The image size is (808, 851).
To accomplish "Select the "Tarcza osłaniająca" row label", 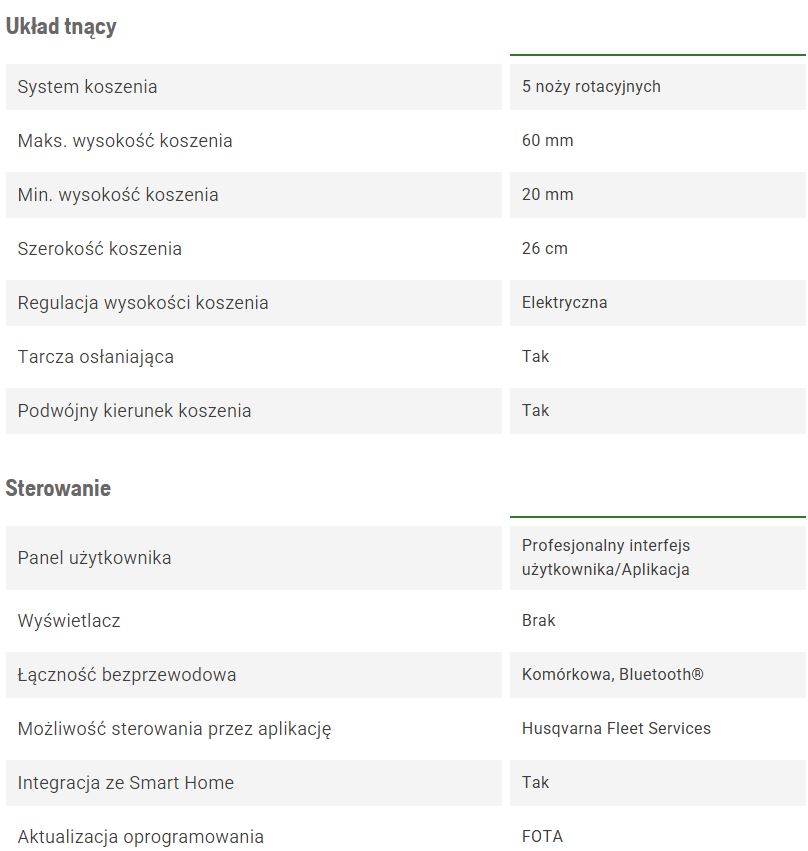I will (x=96, y=357).
